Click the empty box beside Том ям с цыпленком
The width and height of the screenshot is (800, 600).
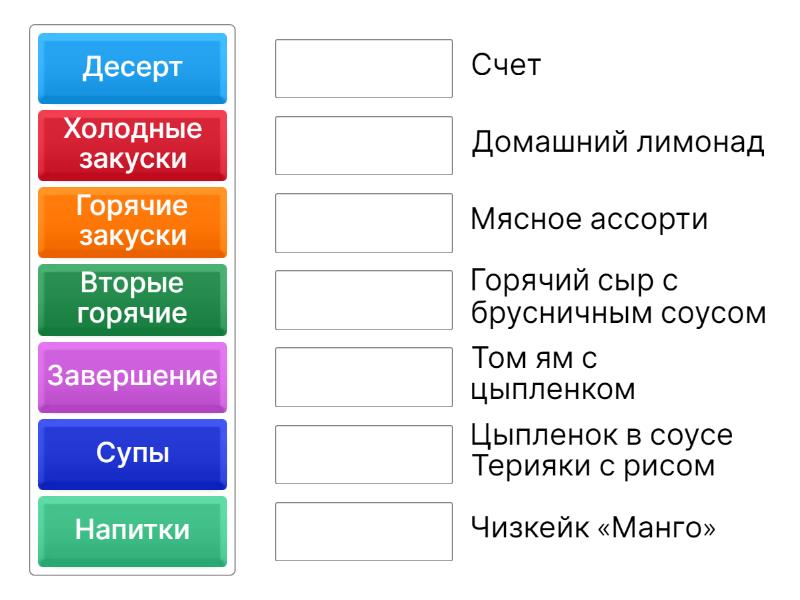click(x=364, y=377)
